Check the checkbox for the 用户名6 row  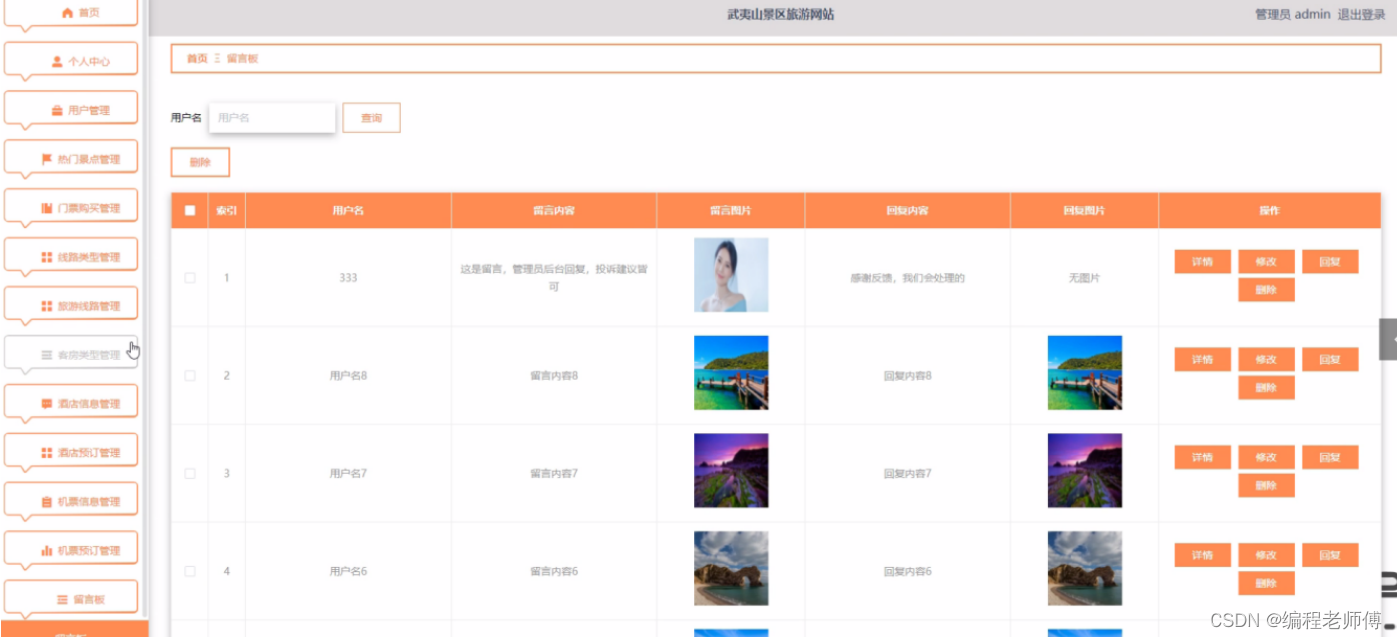coord(190,572)
